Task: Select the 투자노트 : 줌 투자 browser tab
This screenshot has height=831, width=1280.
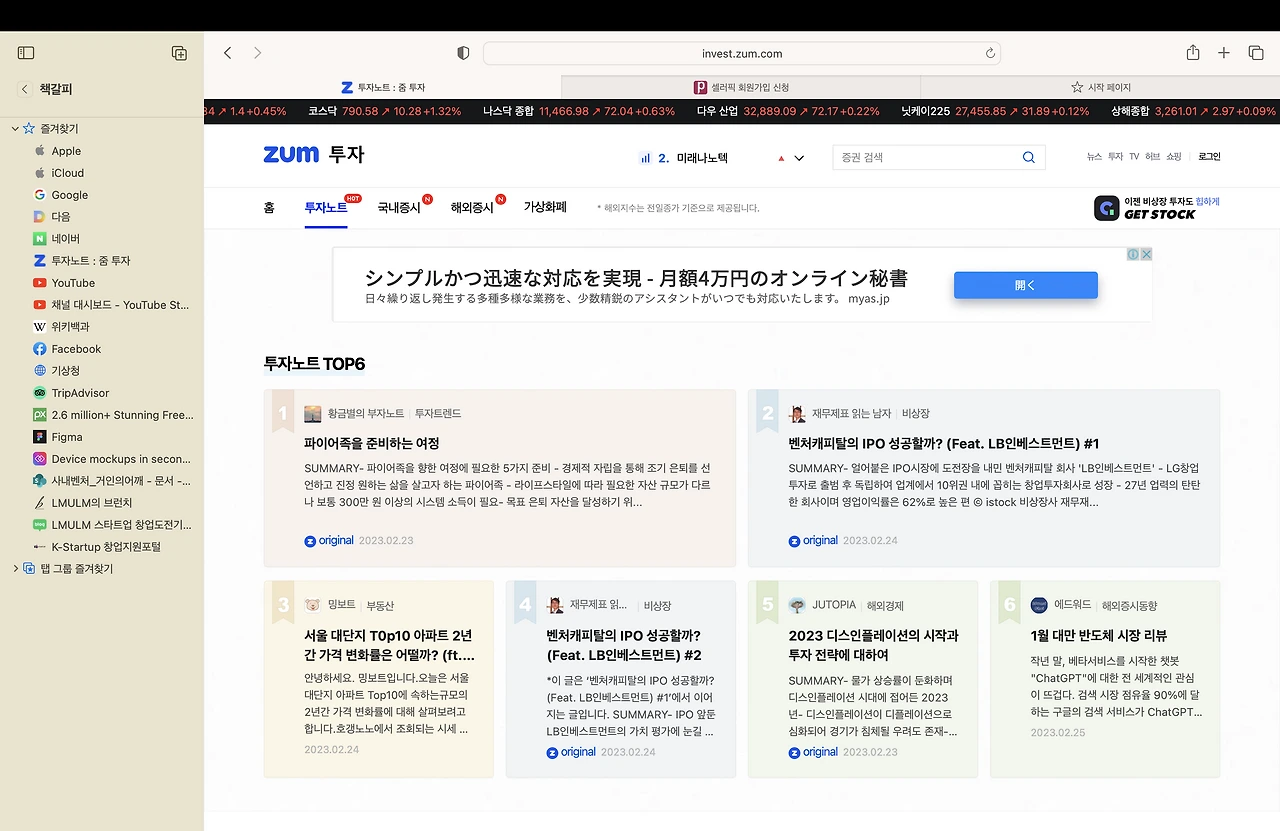Action: [x=383, y=87]
